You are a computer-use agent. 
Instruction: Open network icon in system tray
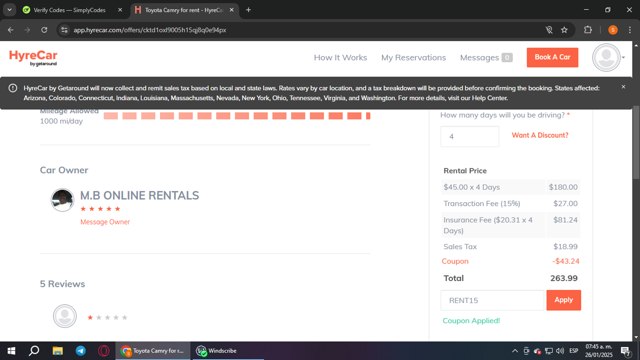coord(549,351)
